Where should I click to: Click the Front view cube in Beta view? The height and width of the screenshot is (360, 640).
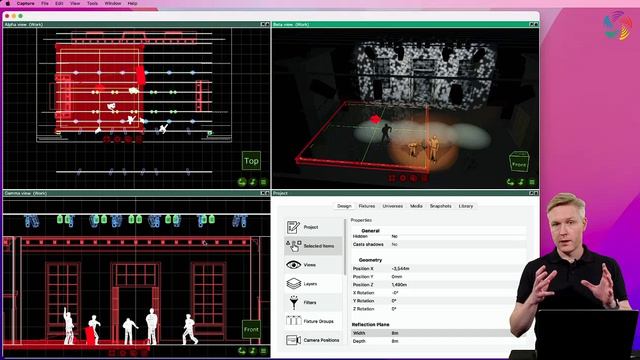click(x=519, y=162)
